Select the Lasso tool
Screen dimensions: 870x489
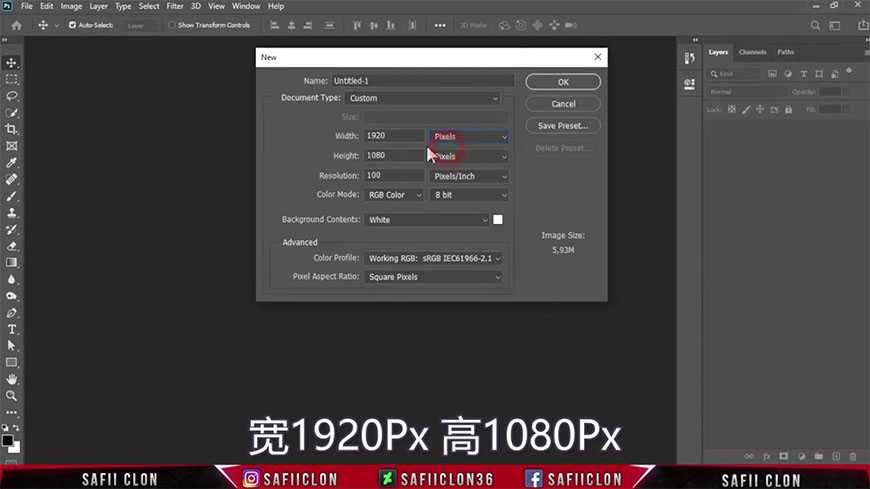pyautogui.click(x=12, y=96)
